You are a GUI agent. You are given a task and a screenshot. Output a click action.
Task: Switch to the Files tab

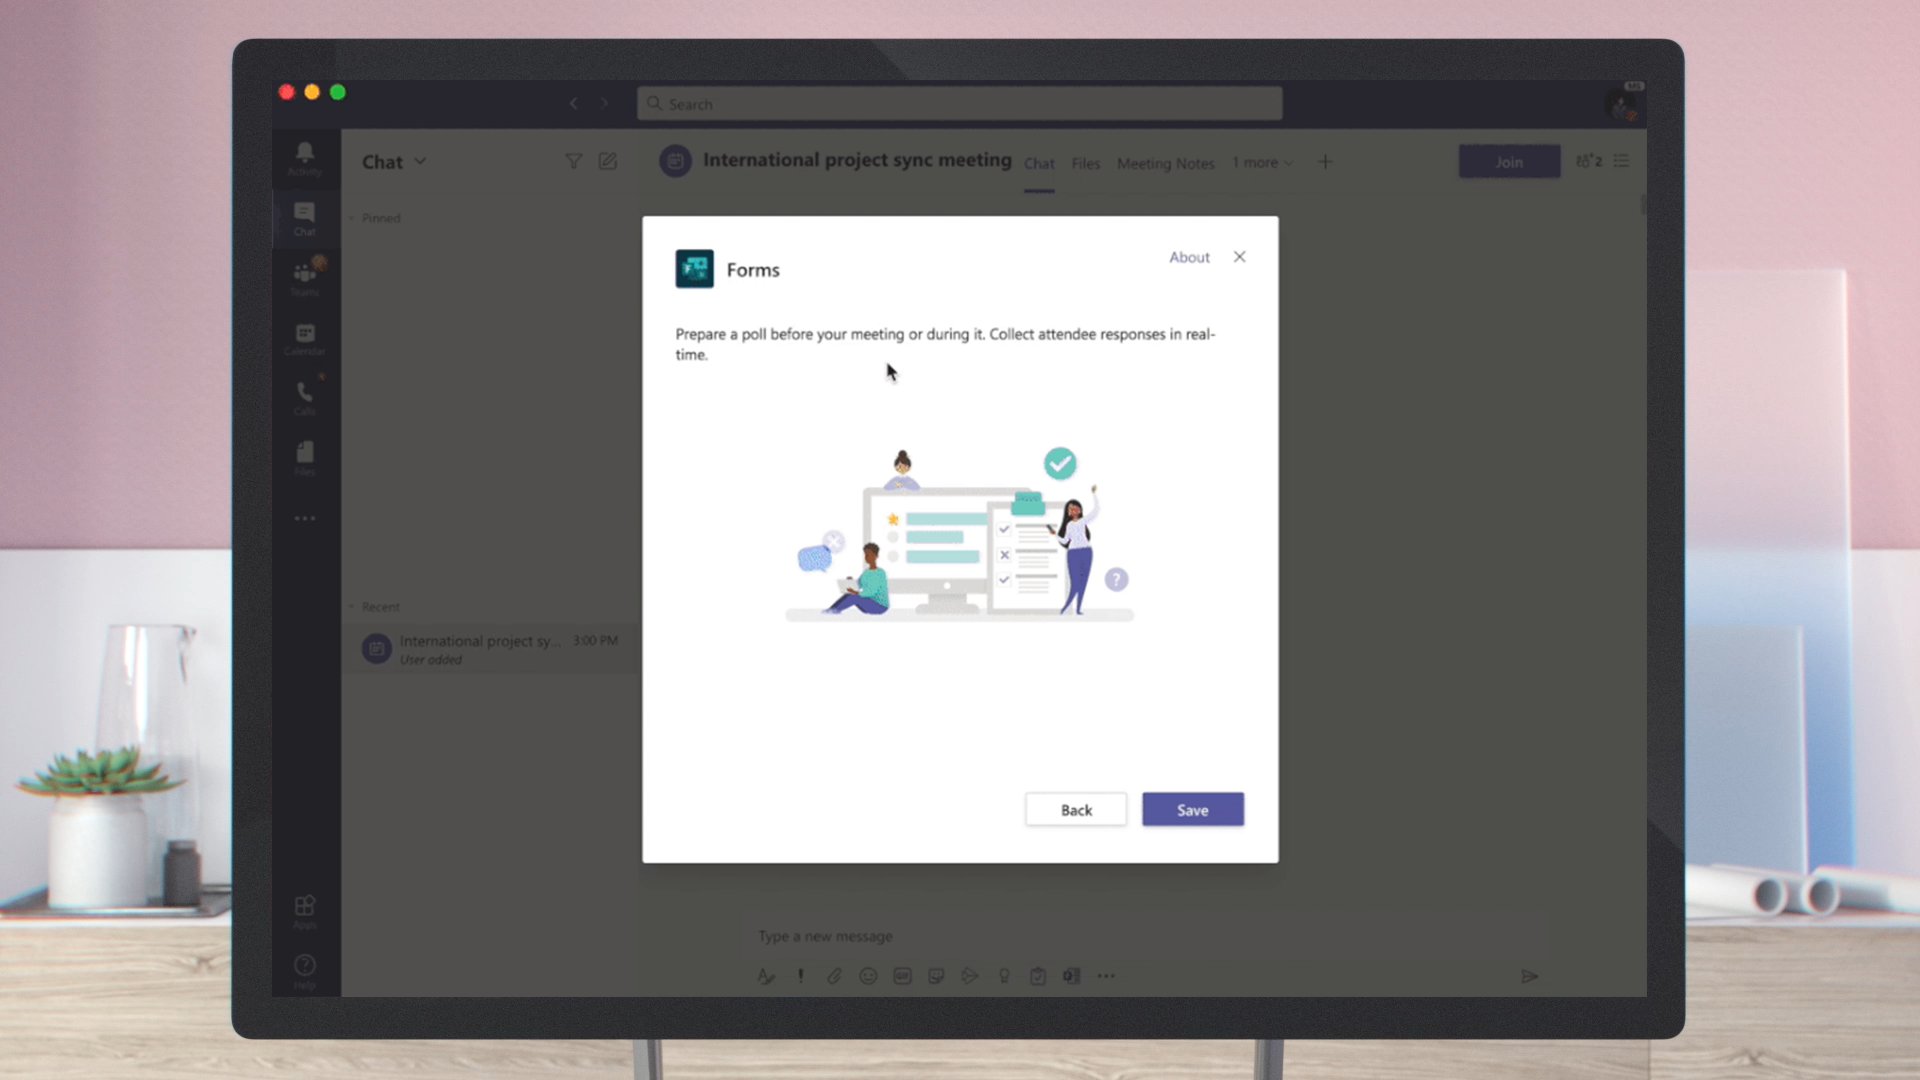tap(1085, 163)
